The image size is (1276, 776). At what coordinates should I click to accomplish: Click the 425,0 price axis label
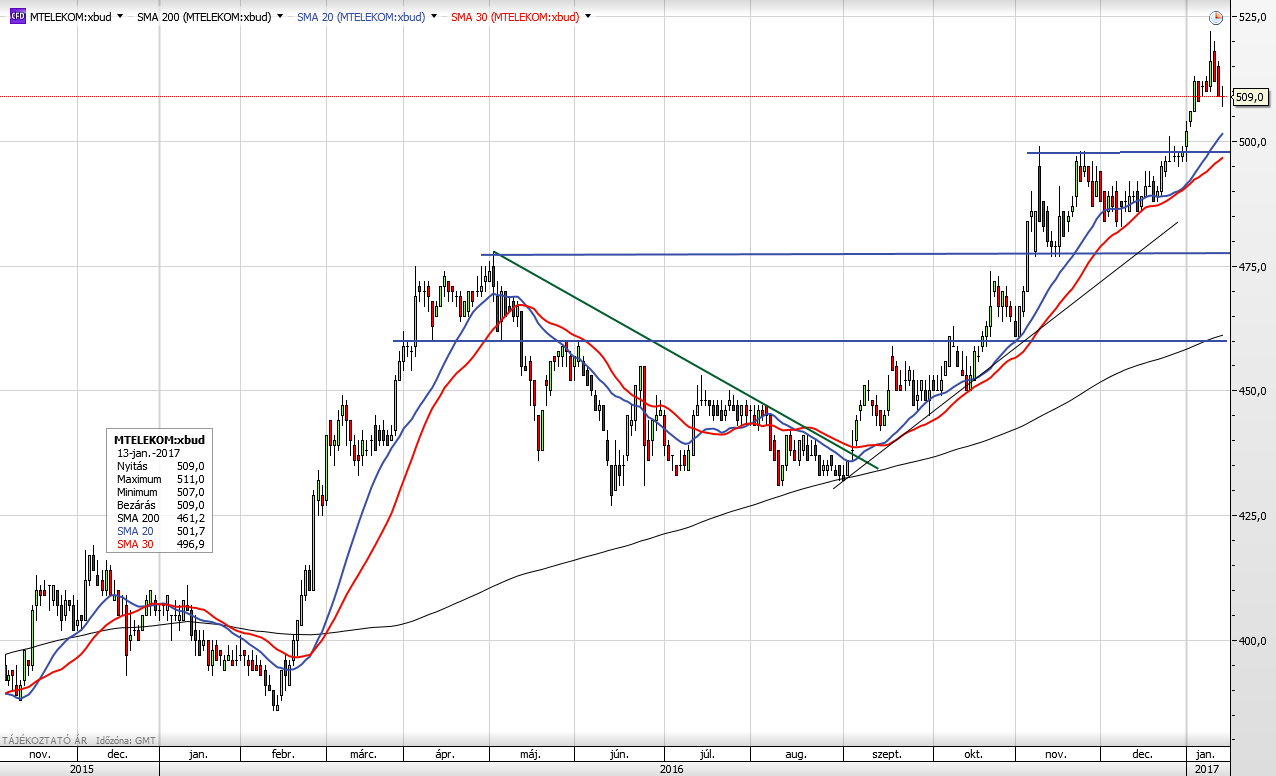point(1253,516)
